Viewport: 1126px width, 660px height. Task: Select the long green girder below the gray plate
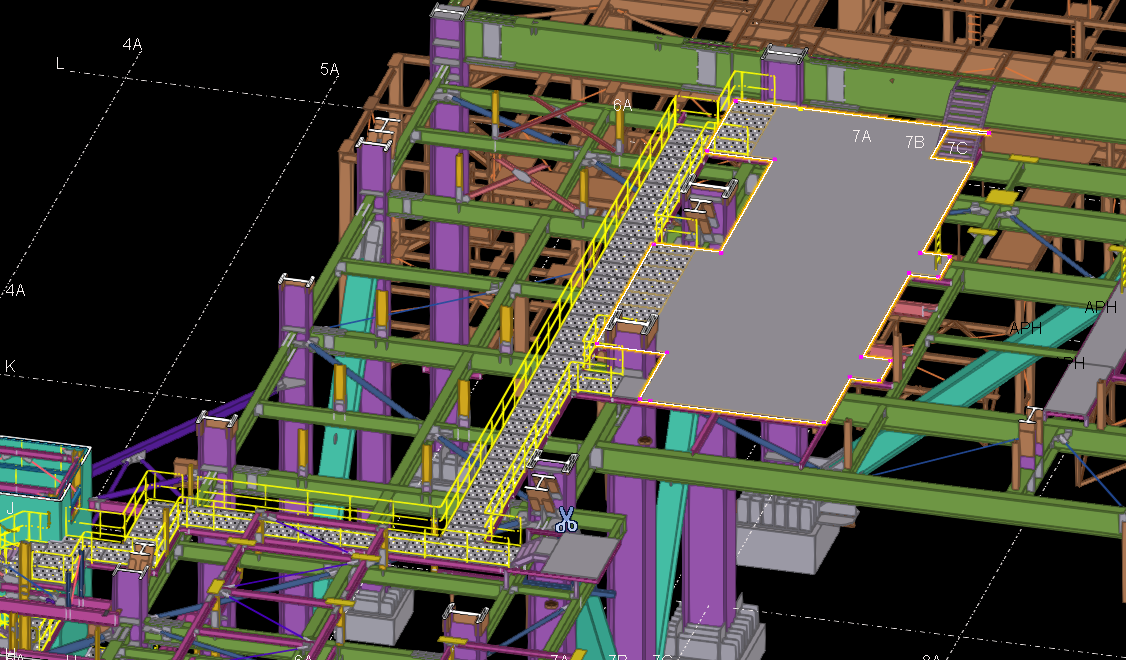coord(850,488)
